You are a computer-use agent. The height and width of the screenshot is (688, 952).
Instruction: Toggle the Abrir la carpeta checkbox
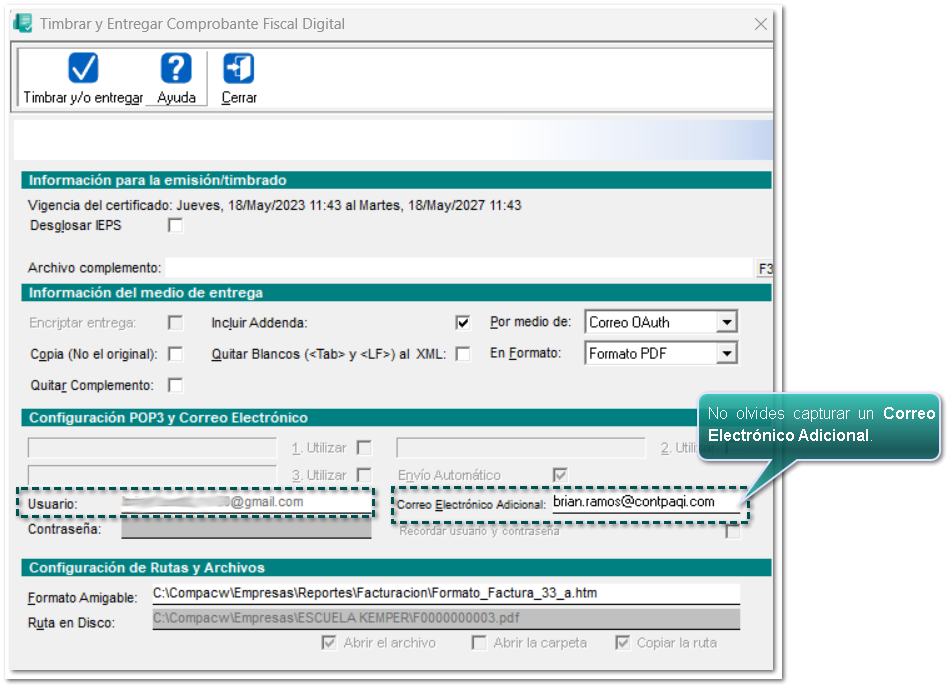tap(480, 643)
